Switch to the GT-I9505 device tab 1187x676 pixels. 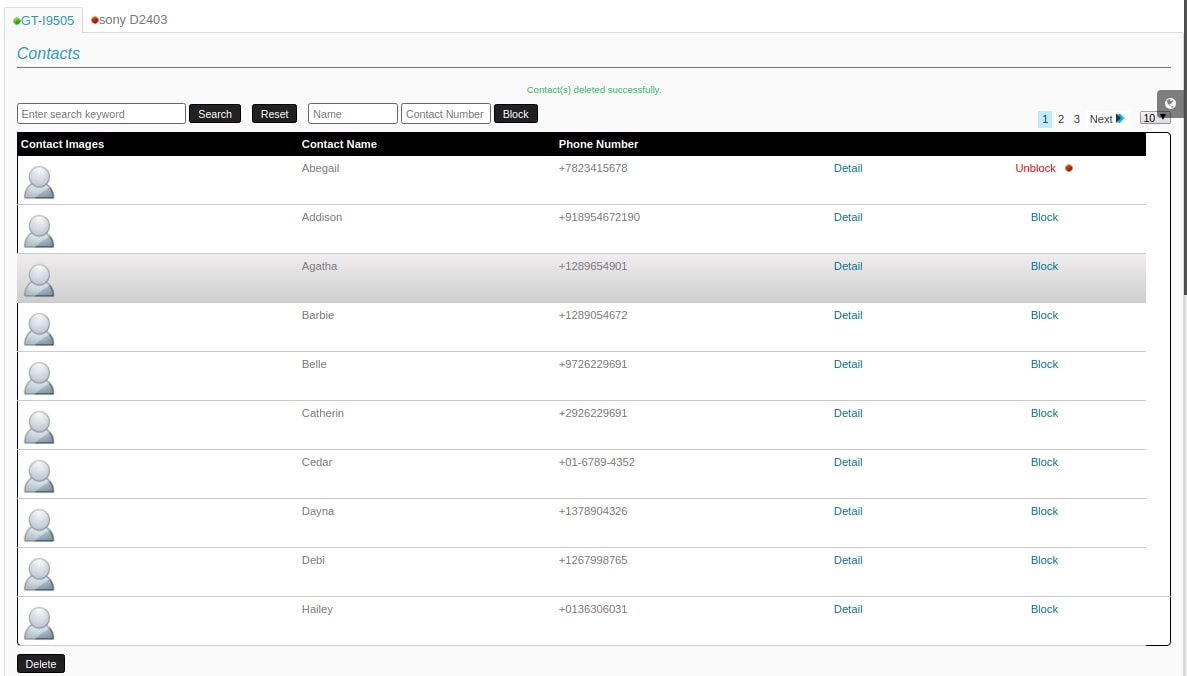point(44,20)
